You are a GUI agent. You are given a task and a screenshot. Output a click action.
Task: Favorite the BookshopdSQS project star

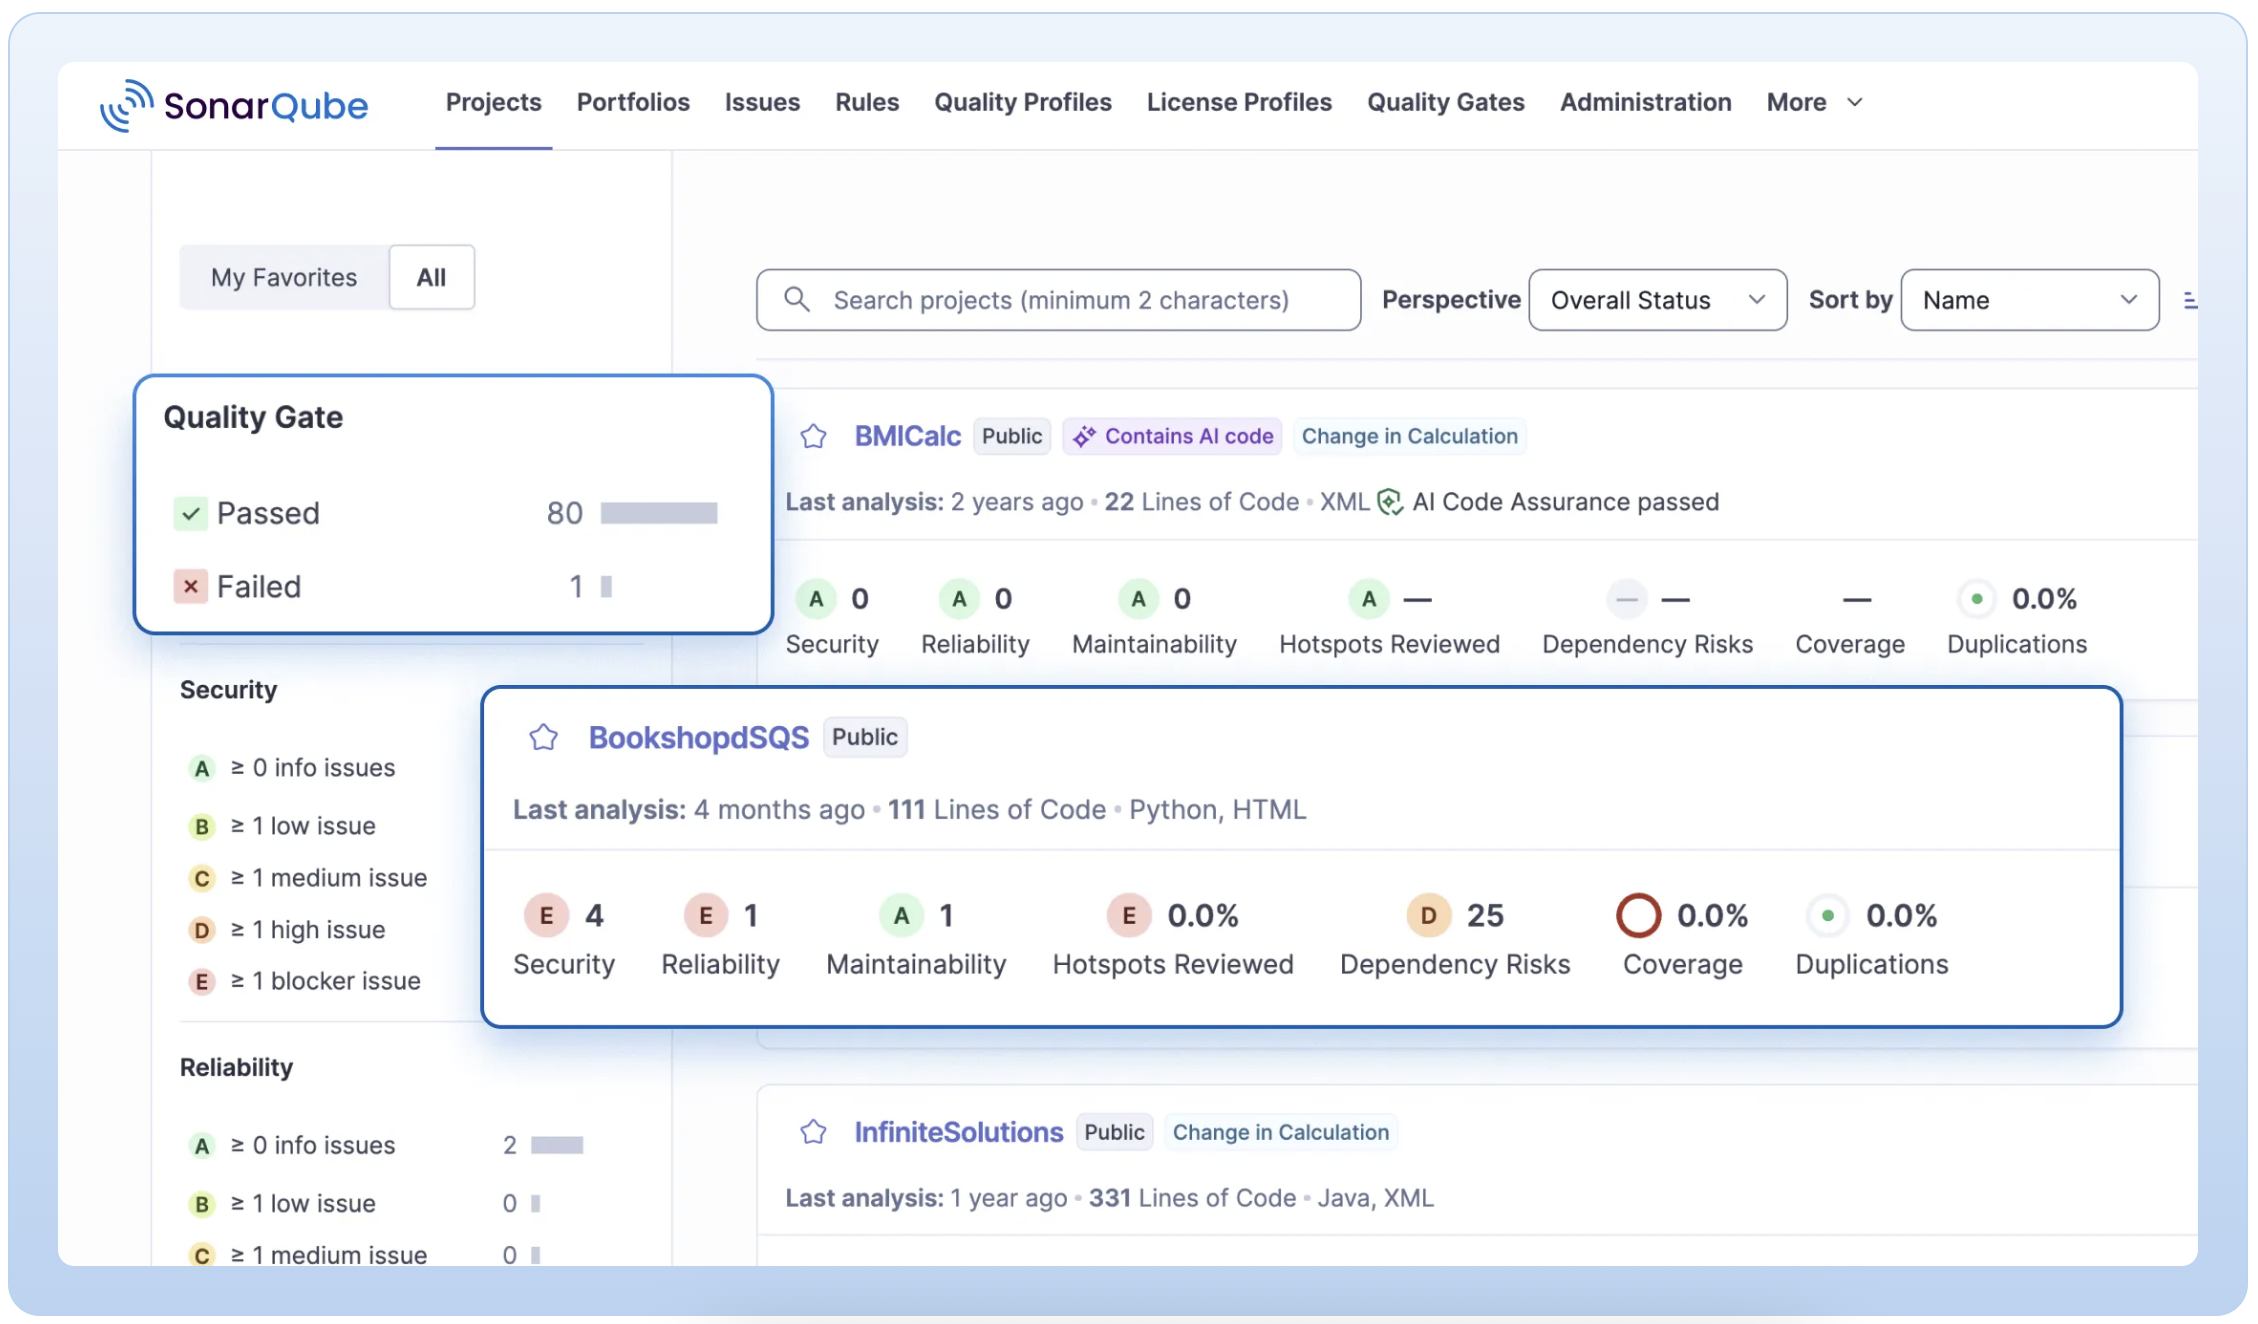543,737
